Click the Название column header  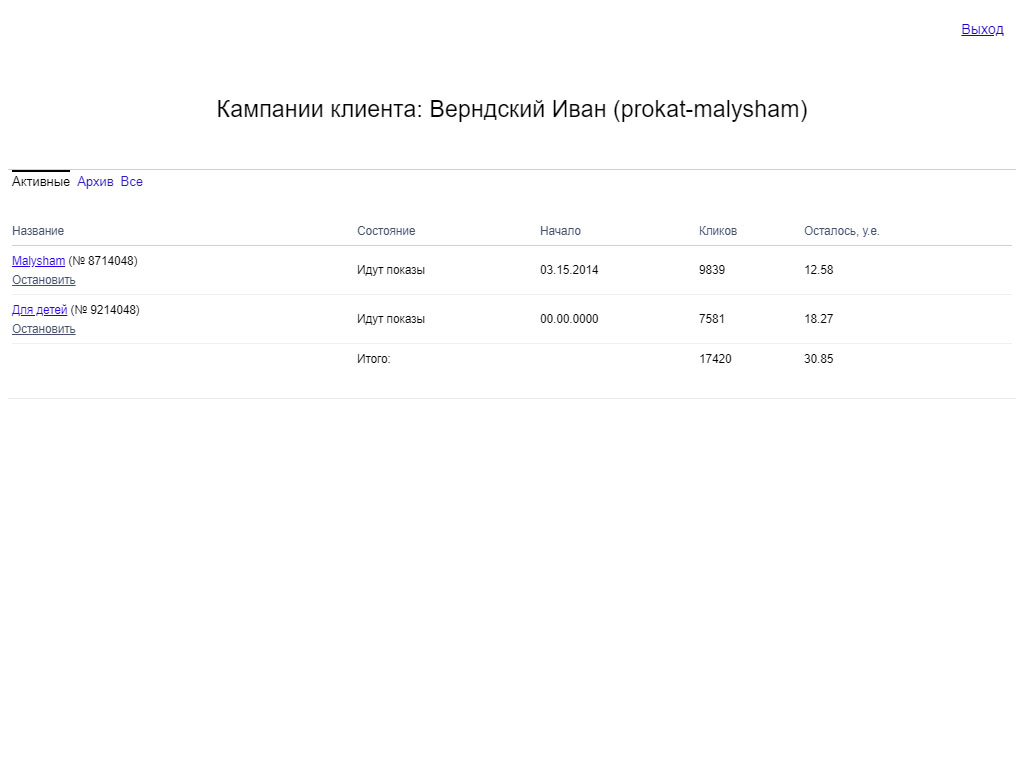pyautogui.click(x=38, y=231)
